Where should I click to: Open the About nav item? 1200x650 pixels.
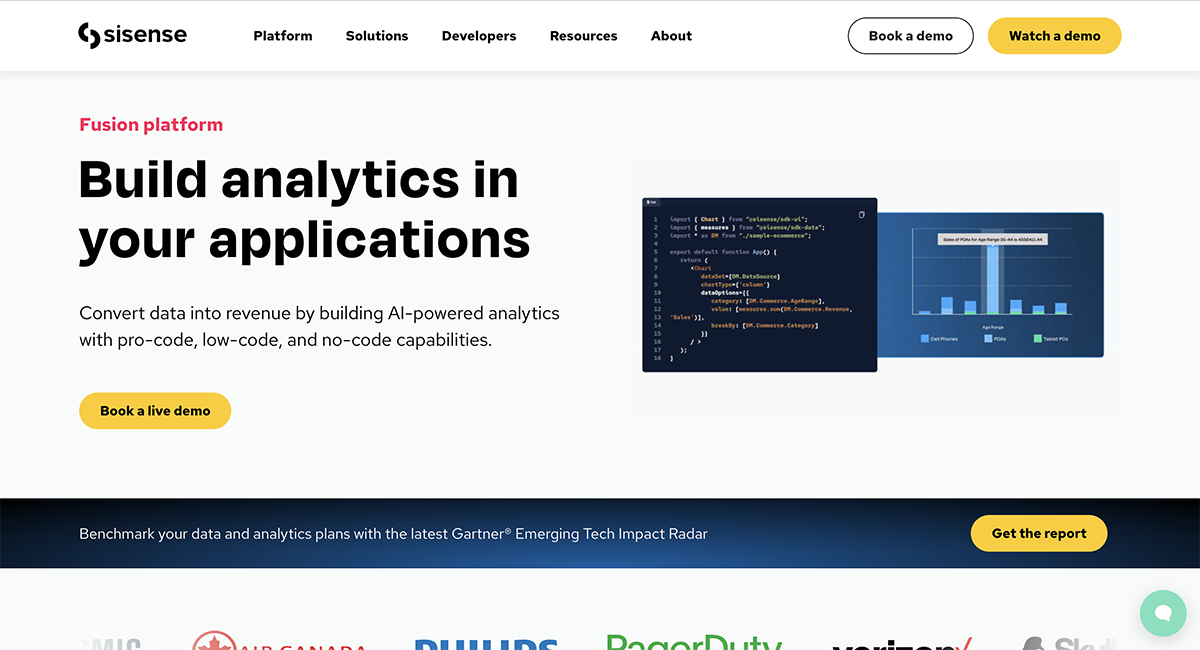[x=671, y=36]
